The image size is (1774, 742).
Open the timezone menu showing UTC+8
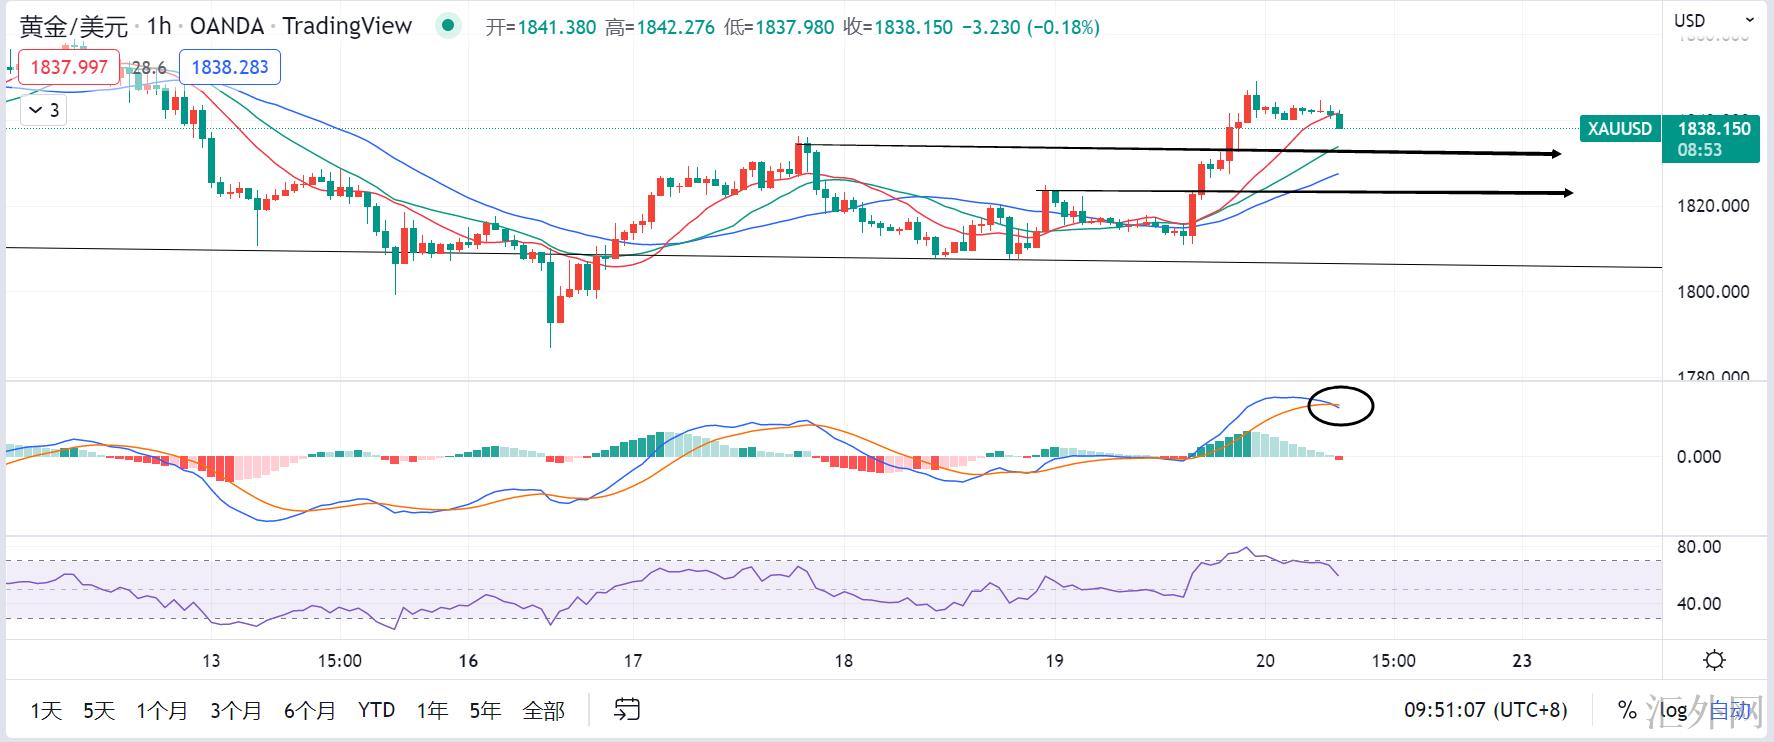[x=1485, y=710]
